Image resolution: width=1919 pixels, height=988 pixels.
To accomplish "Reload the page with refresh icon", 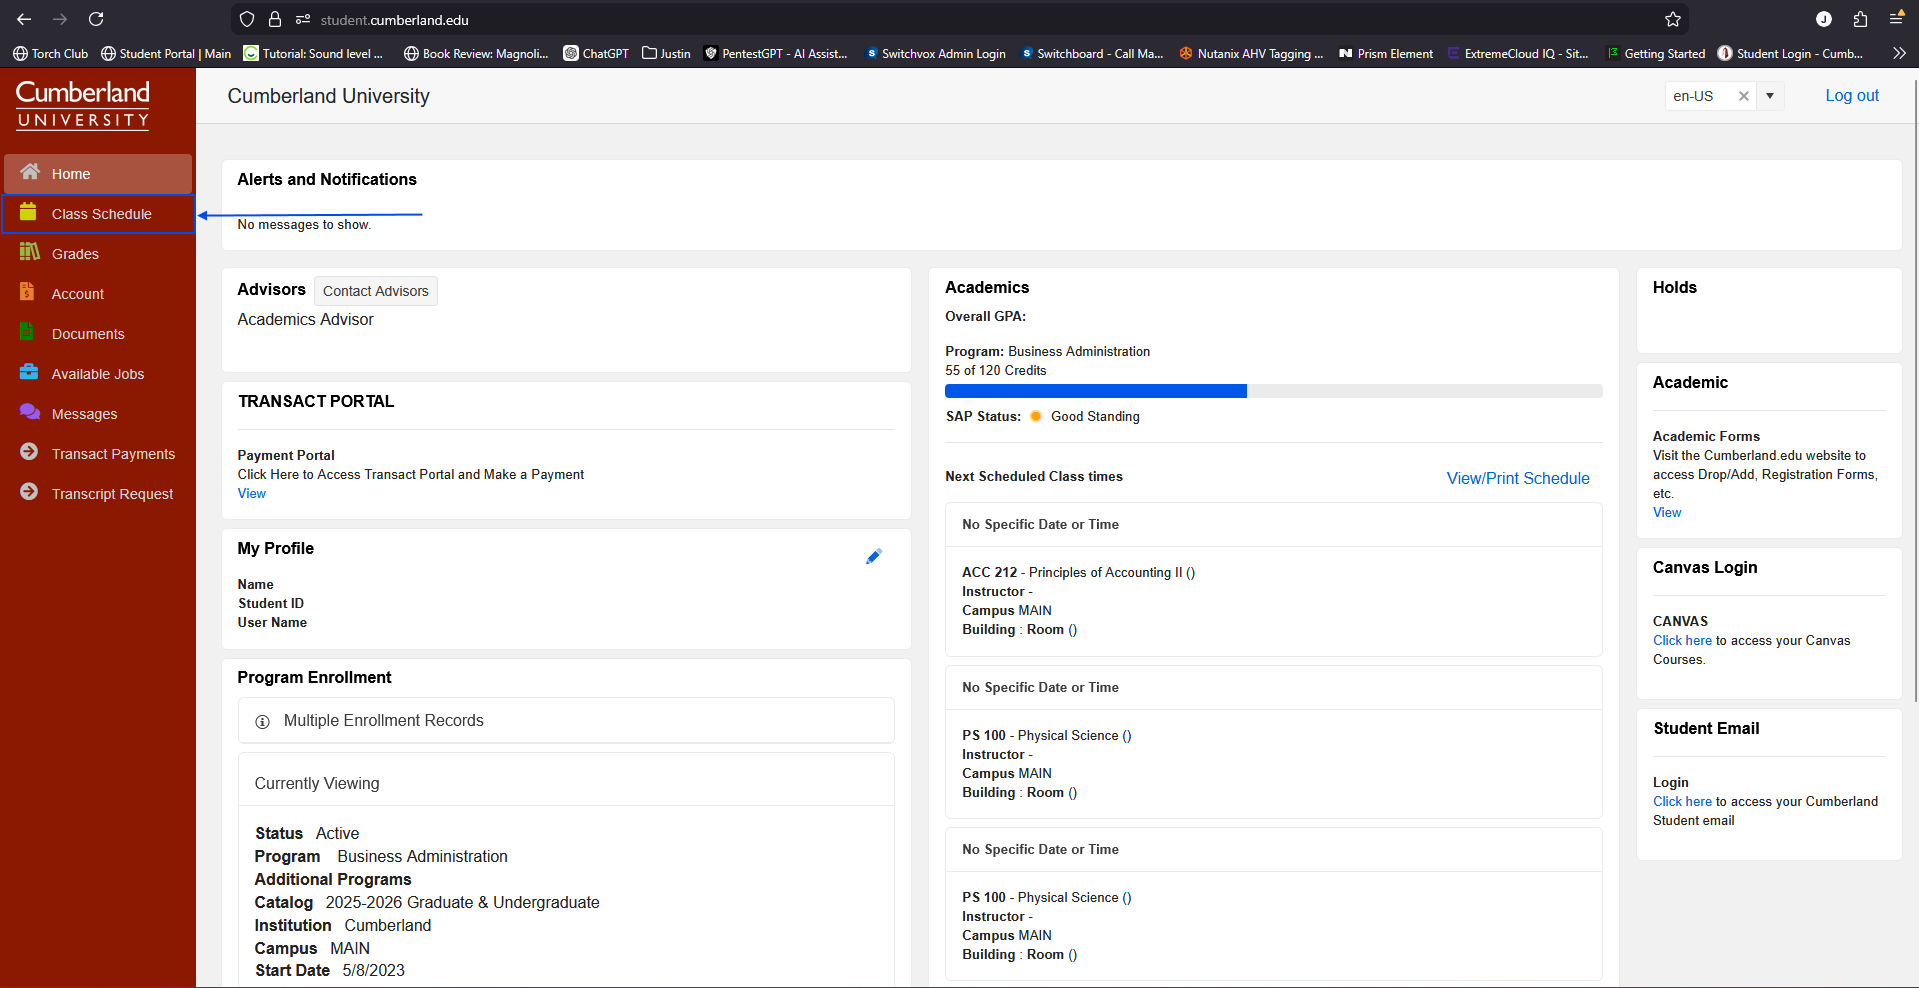I will tap(96, 19).
